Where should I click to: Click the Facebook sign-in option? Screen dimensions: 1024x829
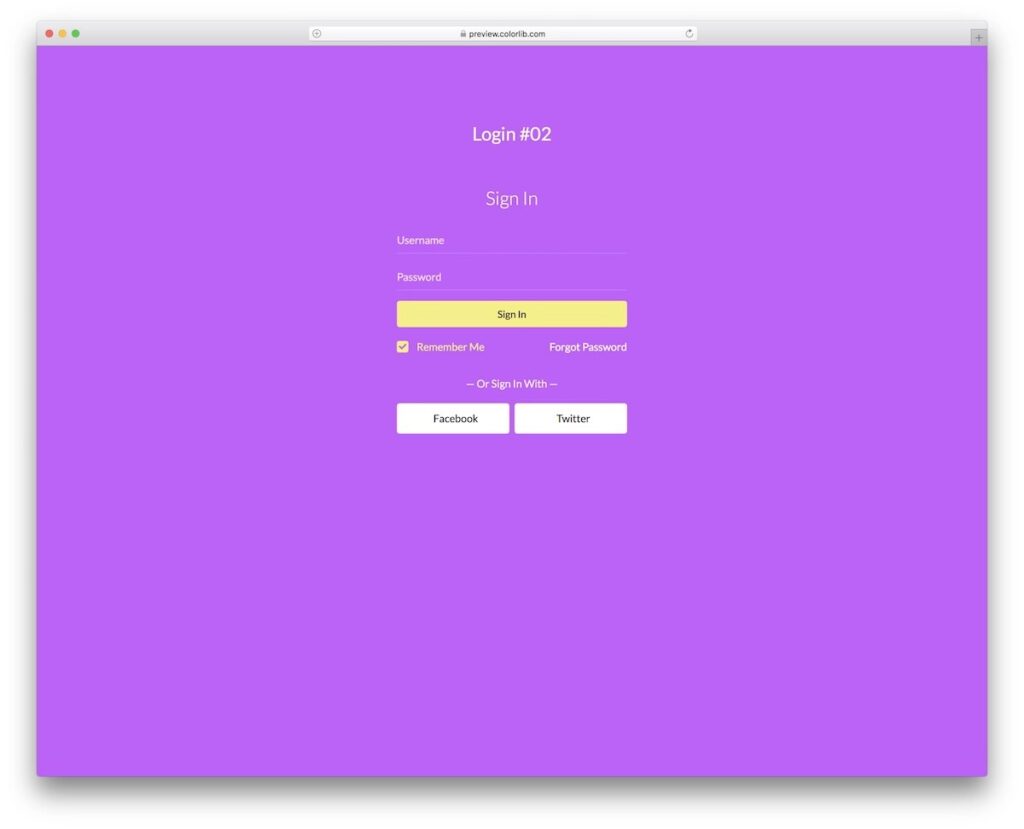click(x=452, y=418)
